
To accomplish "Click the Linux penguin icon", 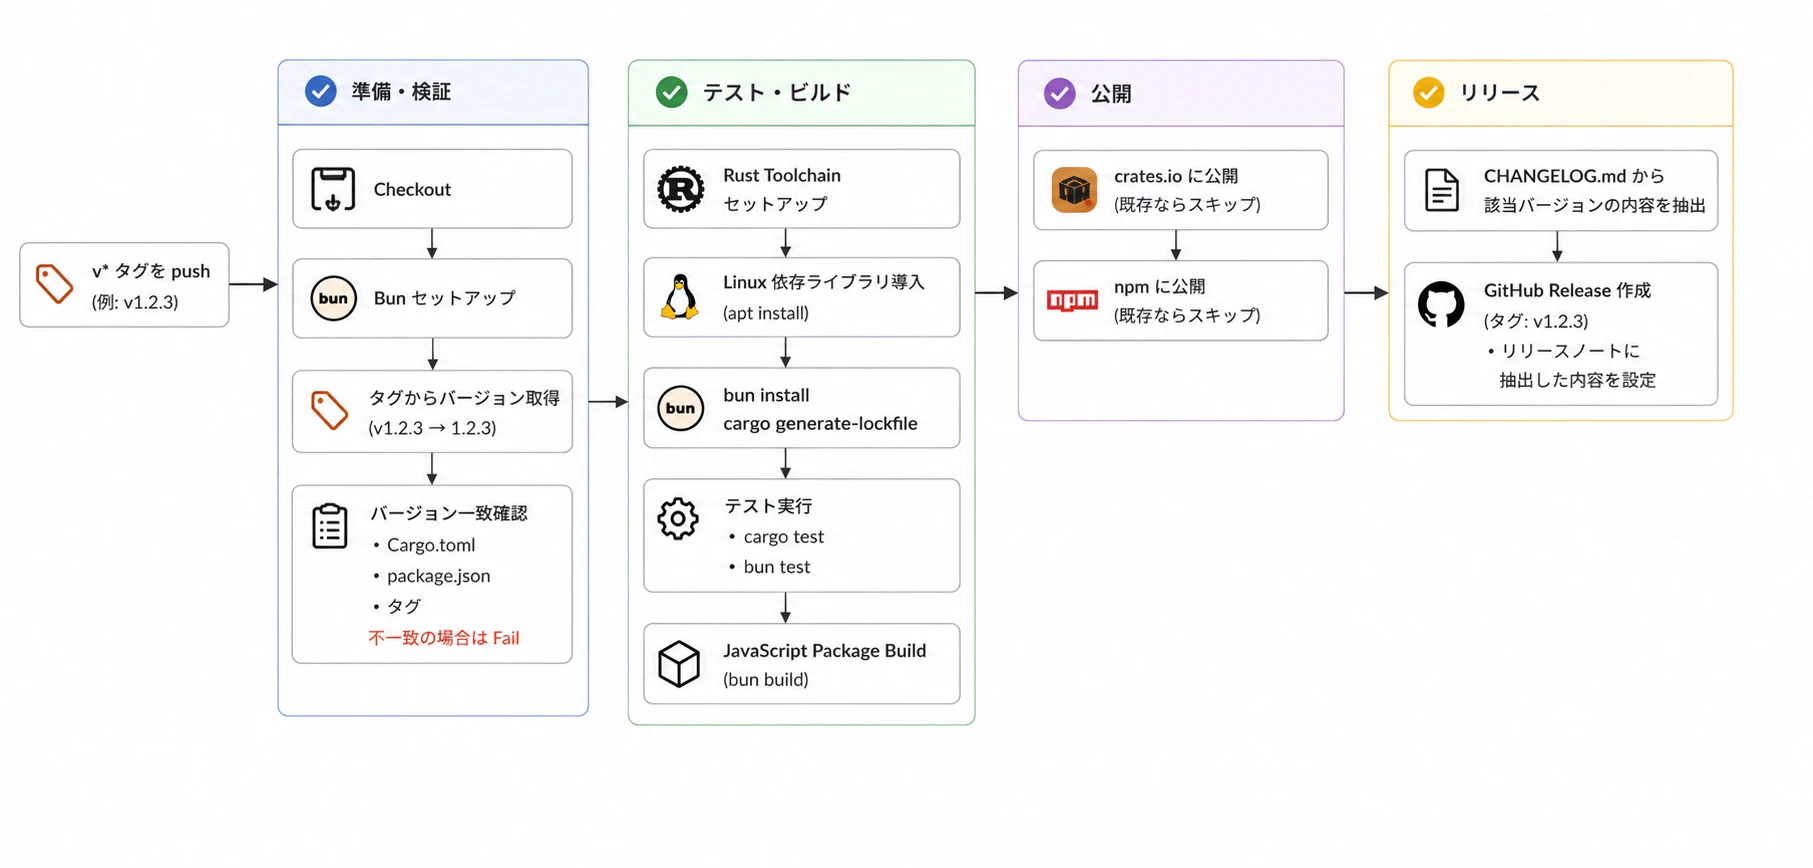I will [x=680, y=297].
